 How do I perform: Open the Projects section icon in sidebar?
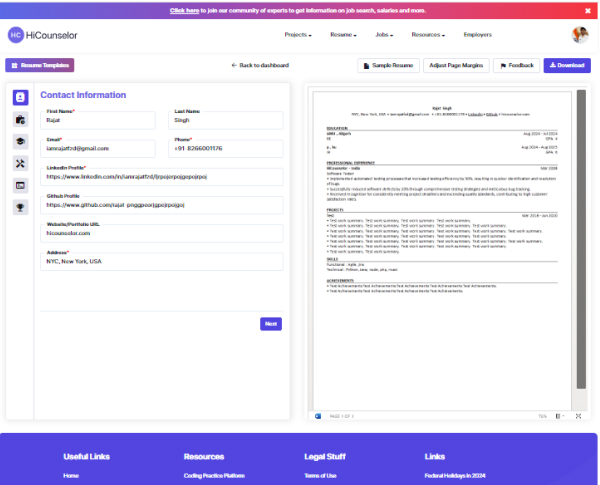click(x=20, y=185)
